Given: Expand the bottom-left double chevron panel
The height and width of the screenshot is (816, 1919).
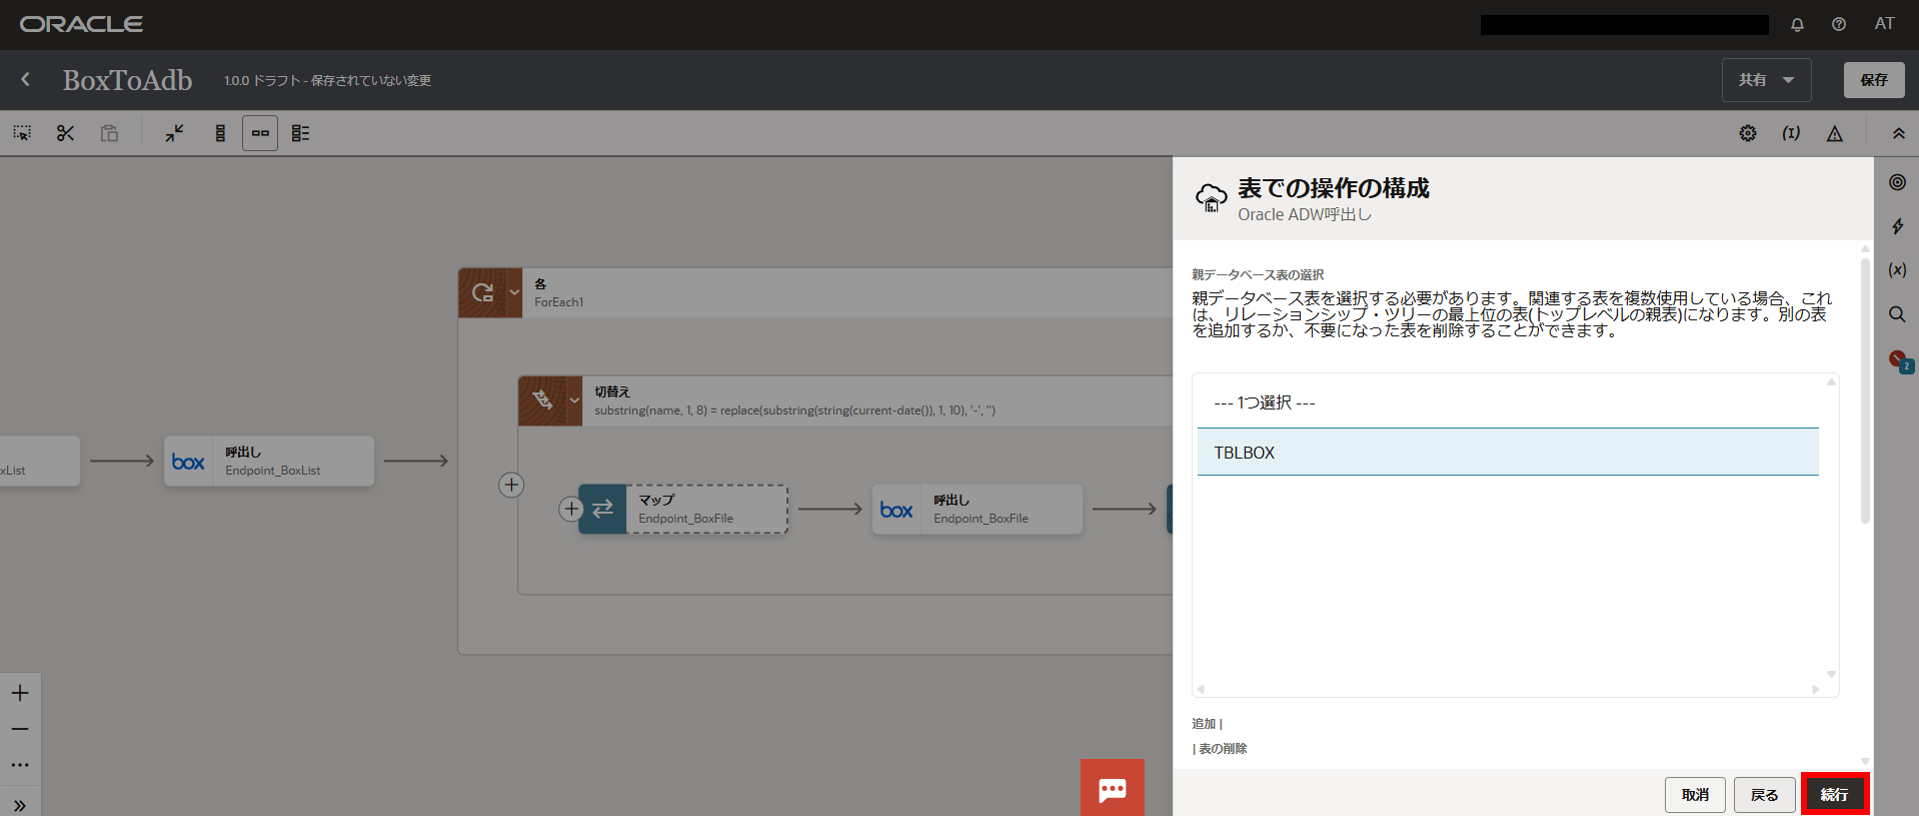Looking at the screenshot, I should 20,804.
